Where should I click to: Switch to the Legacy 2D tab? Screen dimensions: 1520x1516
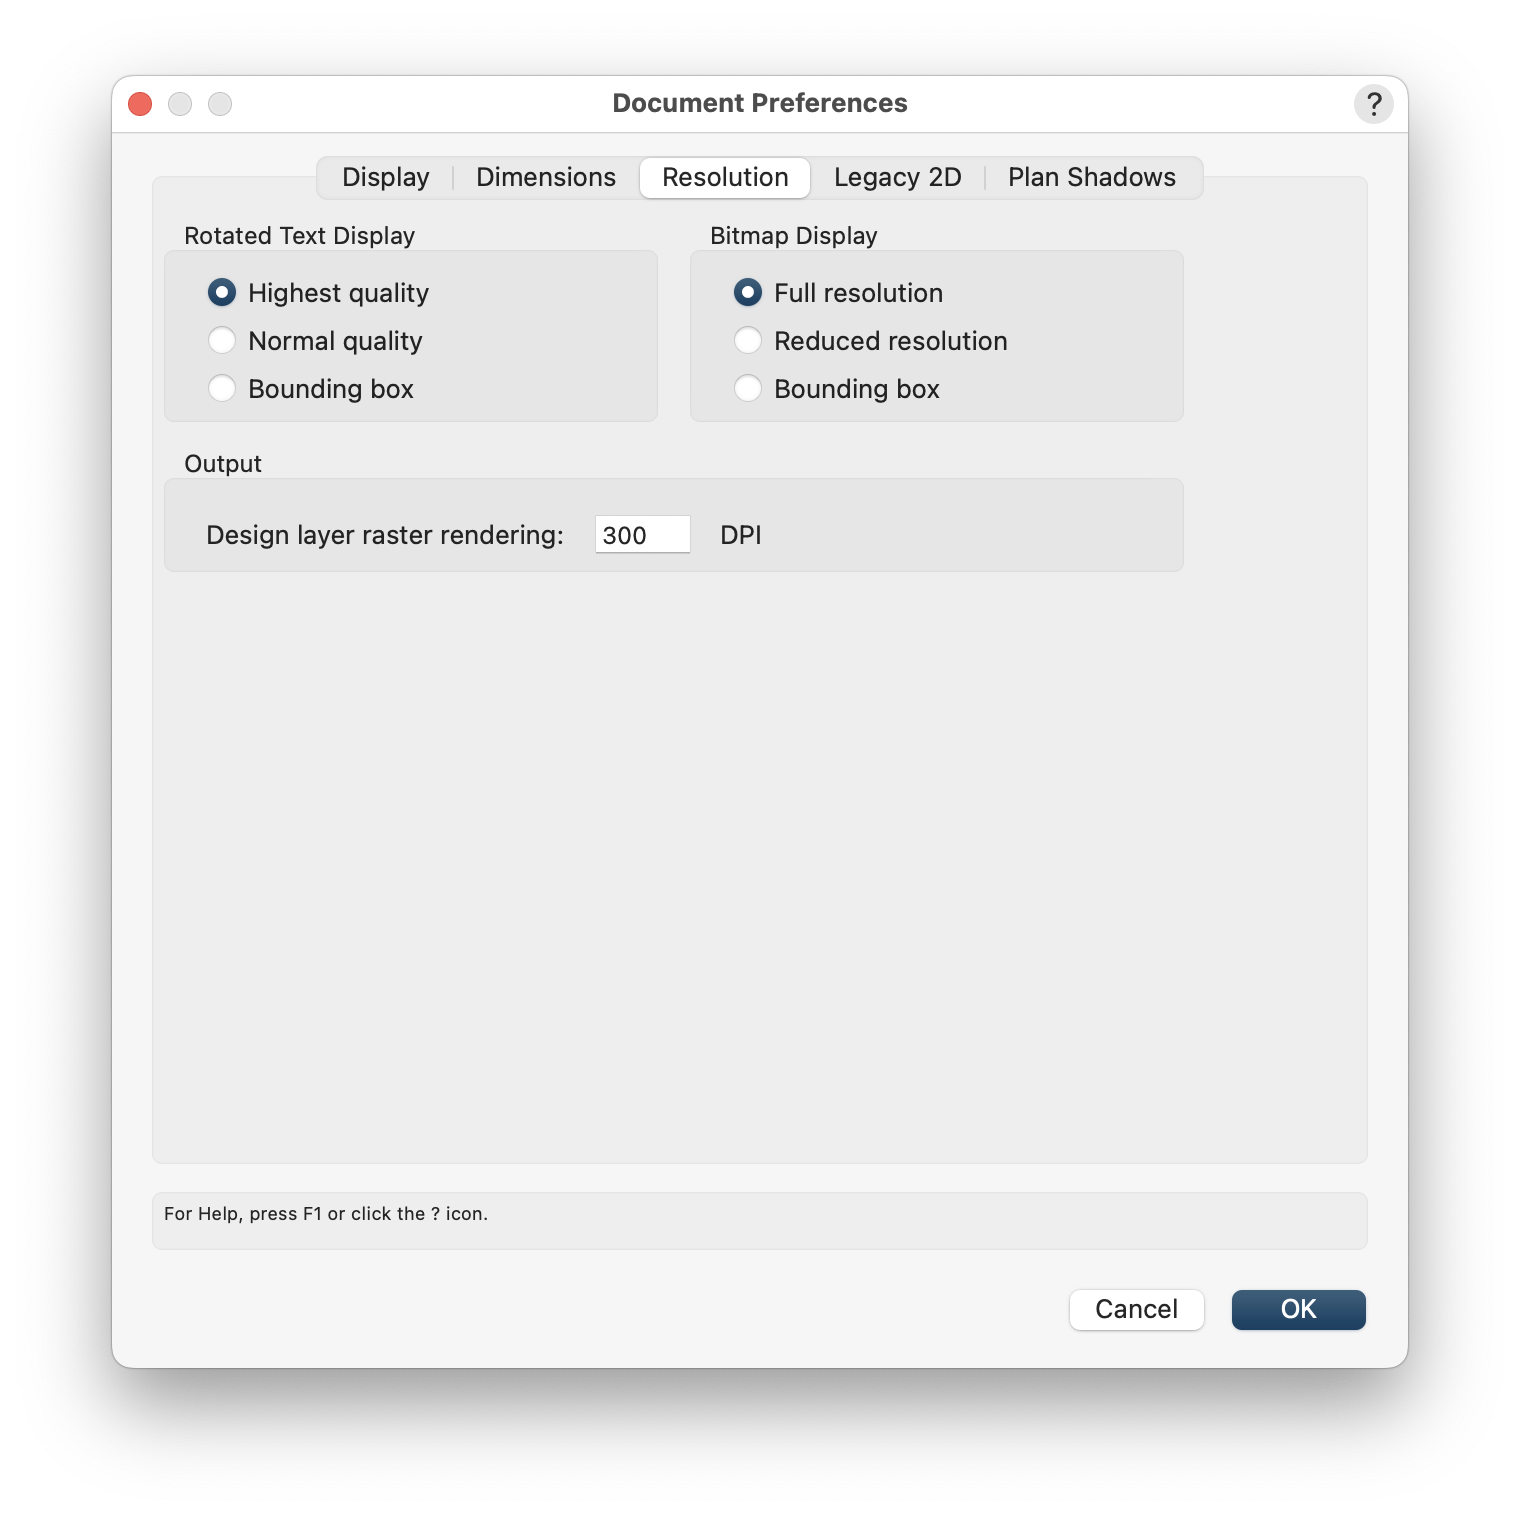[x=897, y=177]
